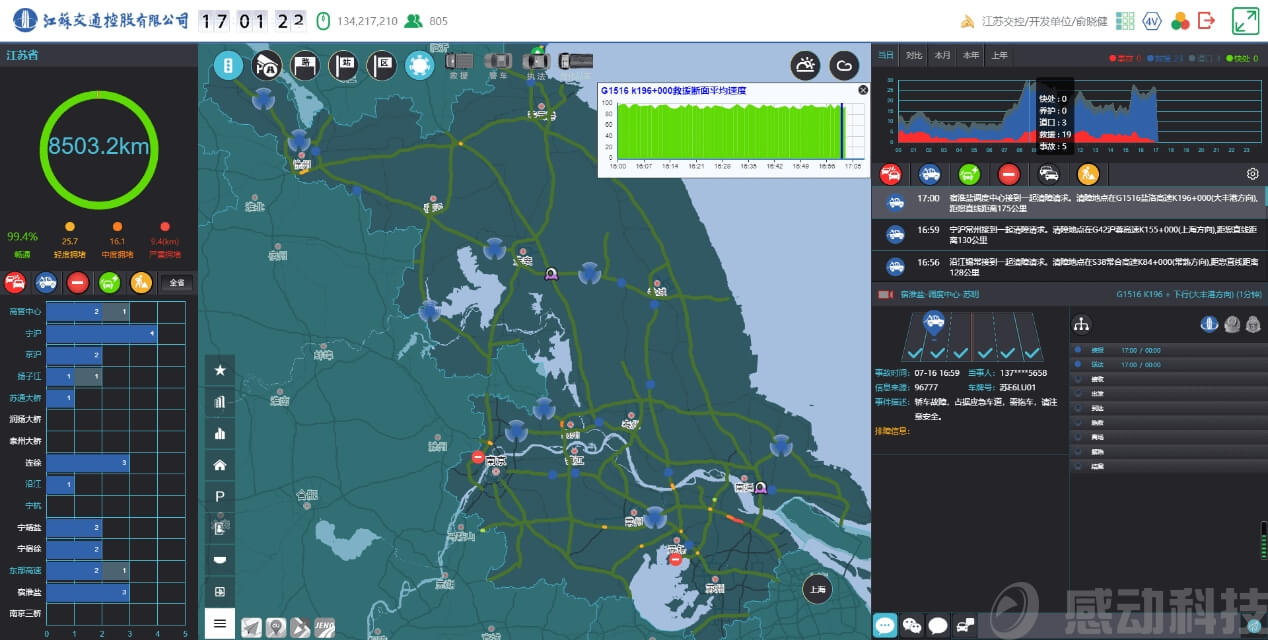This screenshot has width=1268, height=640.
Task: Show parking P layer in sidebar
Action: pos(220,496)
